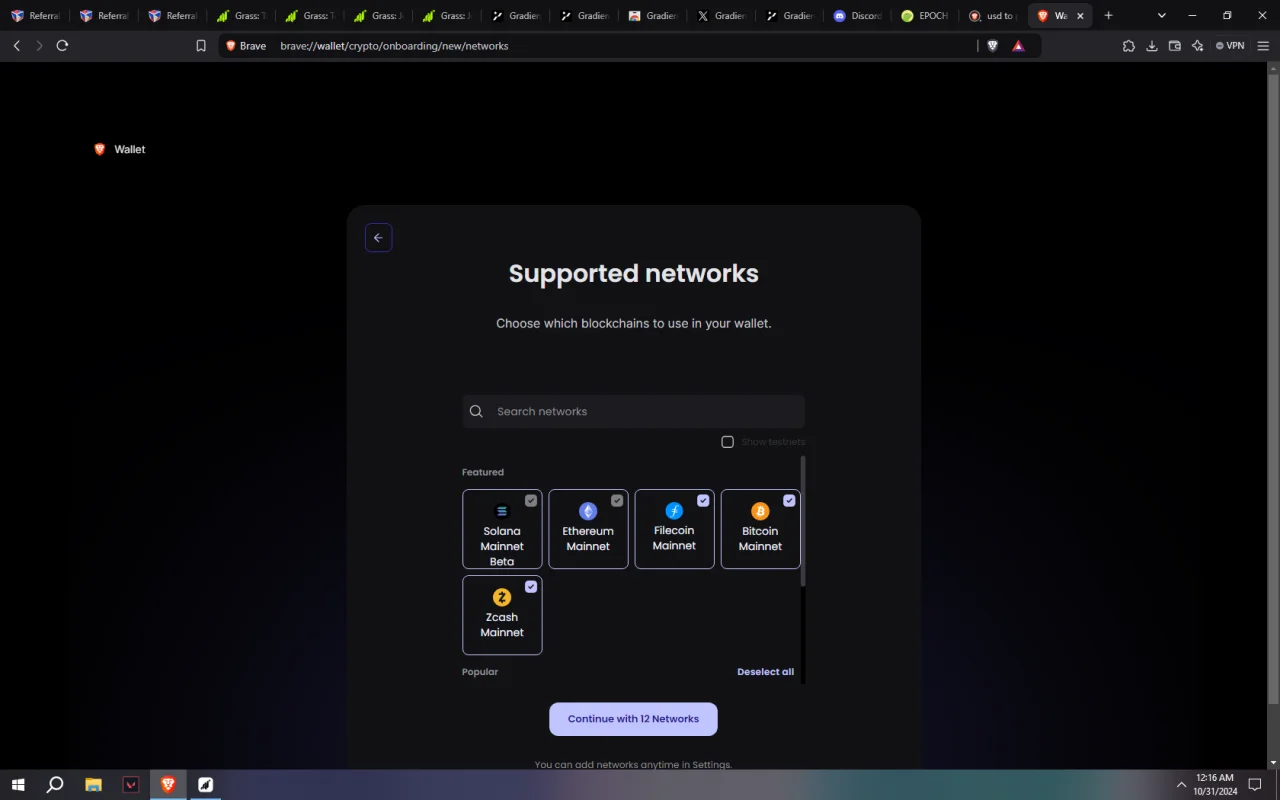The width and height of the screenshot is (1280, 800).
Task: Open the Brave Wallet icon in the toolbar
Action: click(1175, 46)
